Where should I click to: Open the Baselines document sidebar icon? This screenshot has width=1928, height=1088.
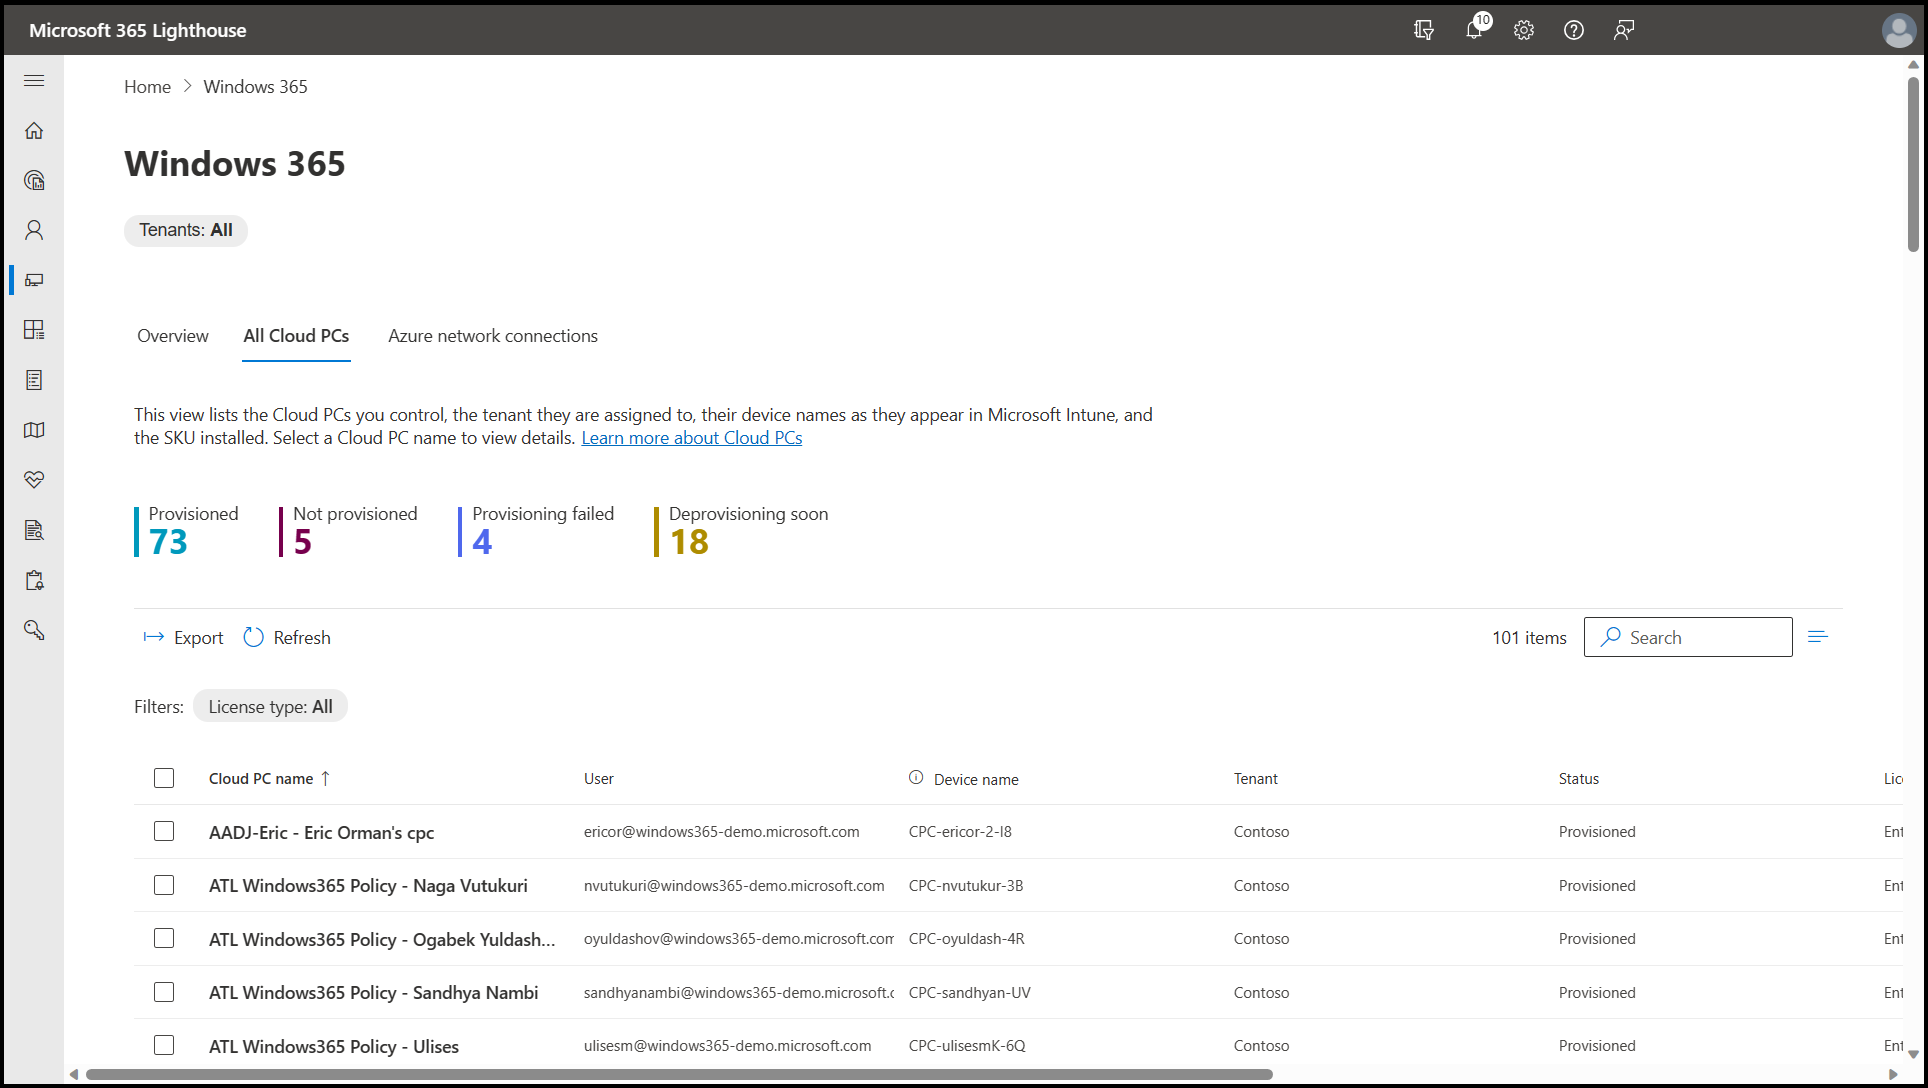click(34, 380)
